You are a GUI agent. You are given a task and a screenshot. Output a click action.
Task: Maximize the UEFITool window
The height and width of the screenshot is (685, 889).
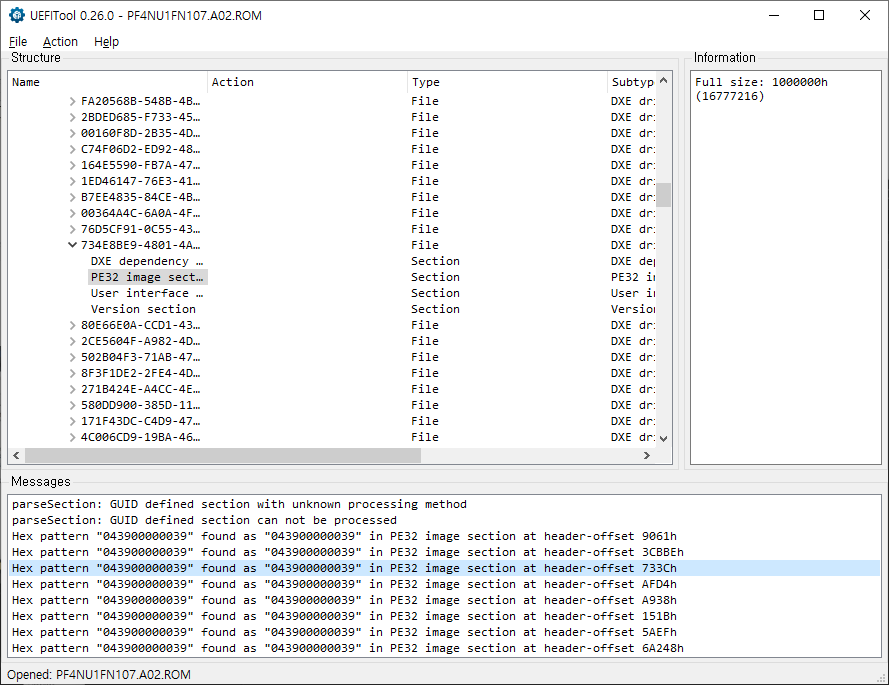[819, 15]
